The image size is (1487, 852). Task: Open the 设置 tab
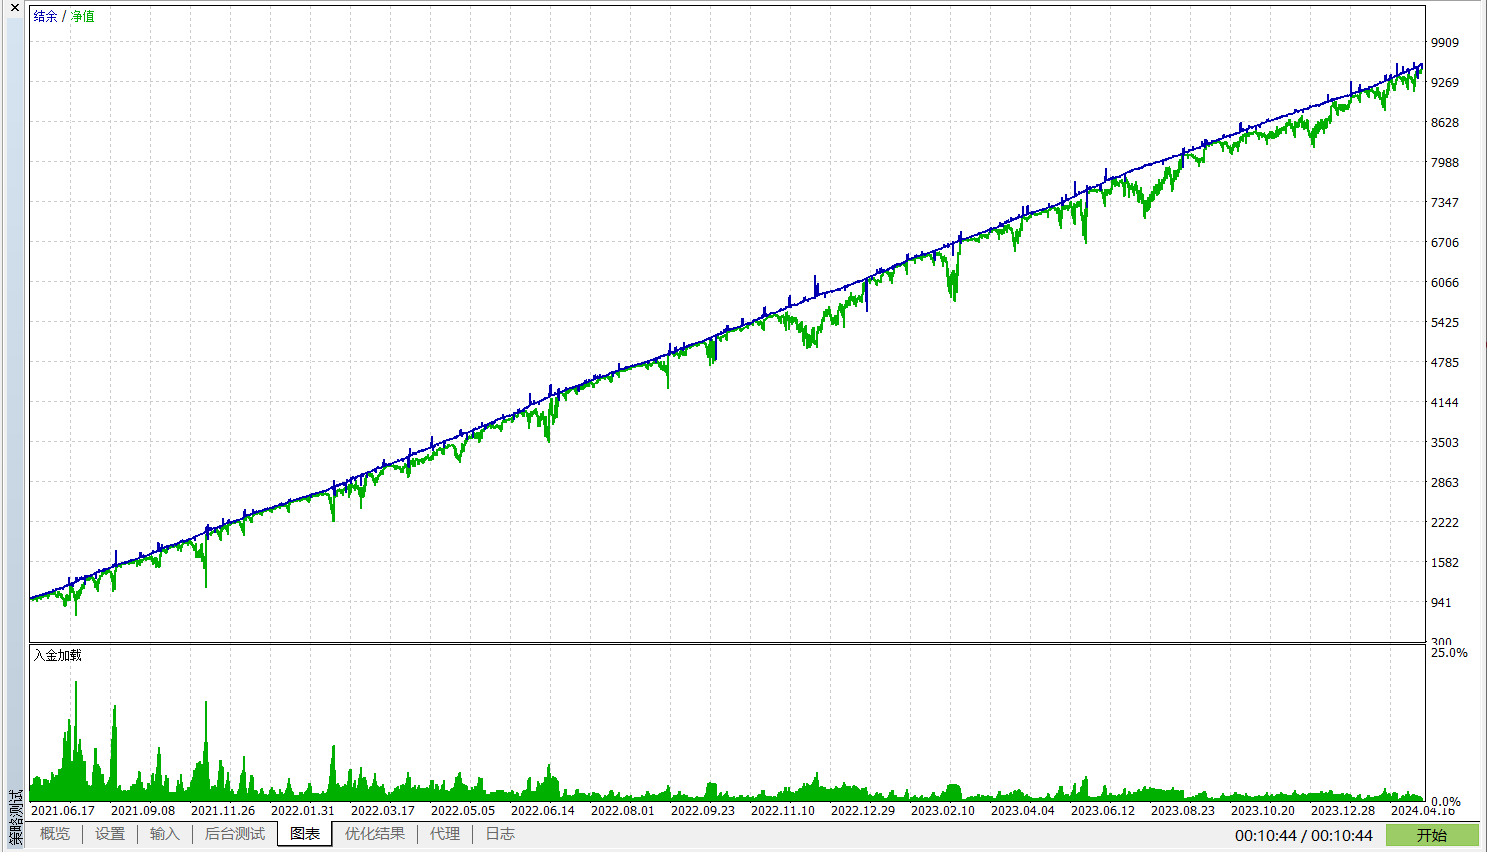(110, 834)
